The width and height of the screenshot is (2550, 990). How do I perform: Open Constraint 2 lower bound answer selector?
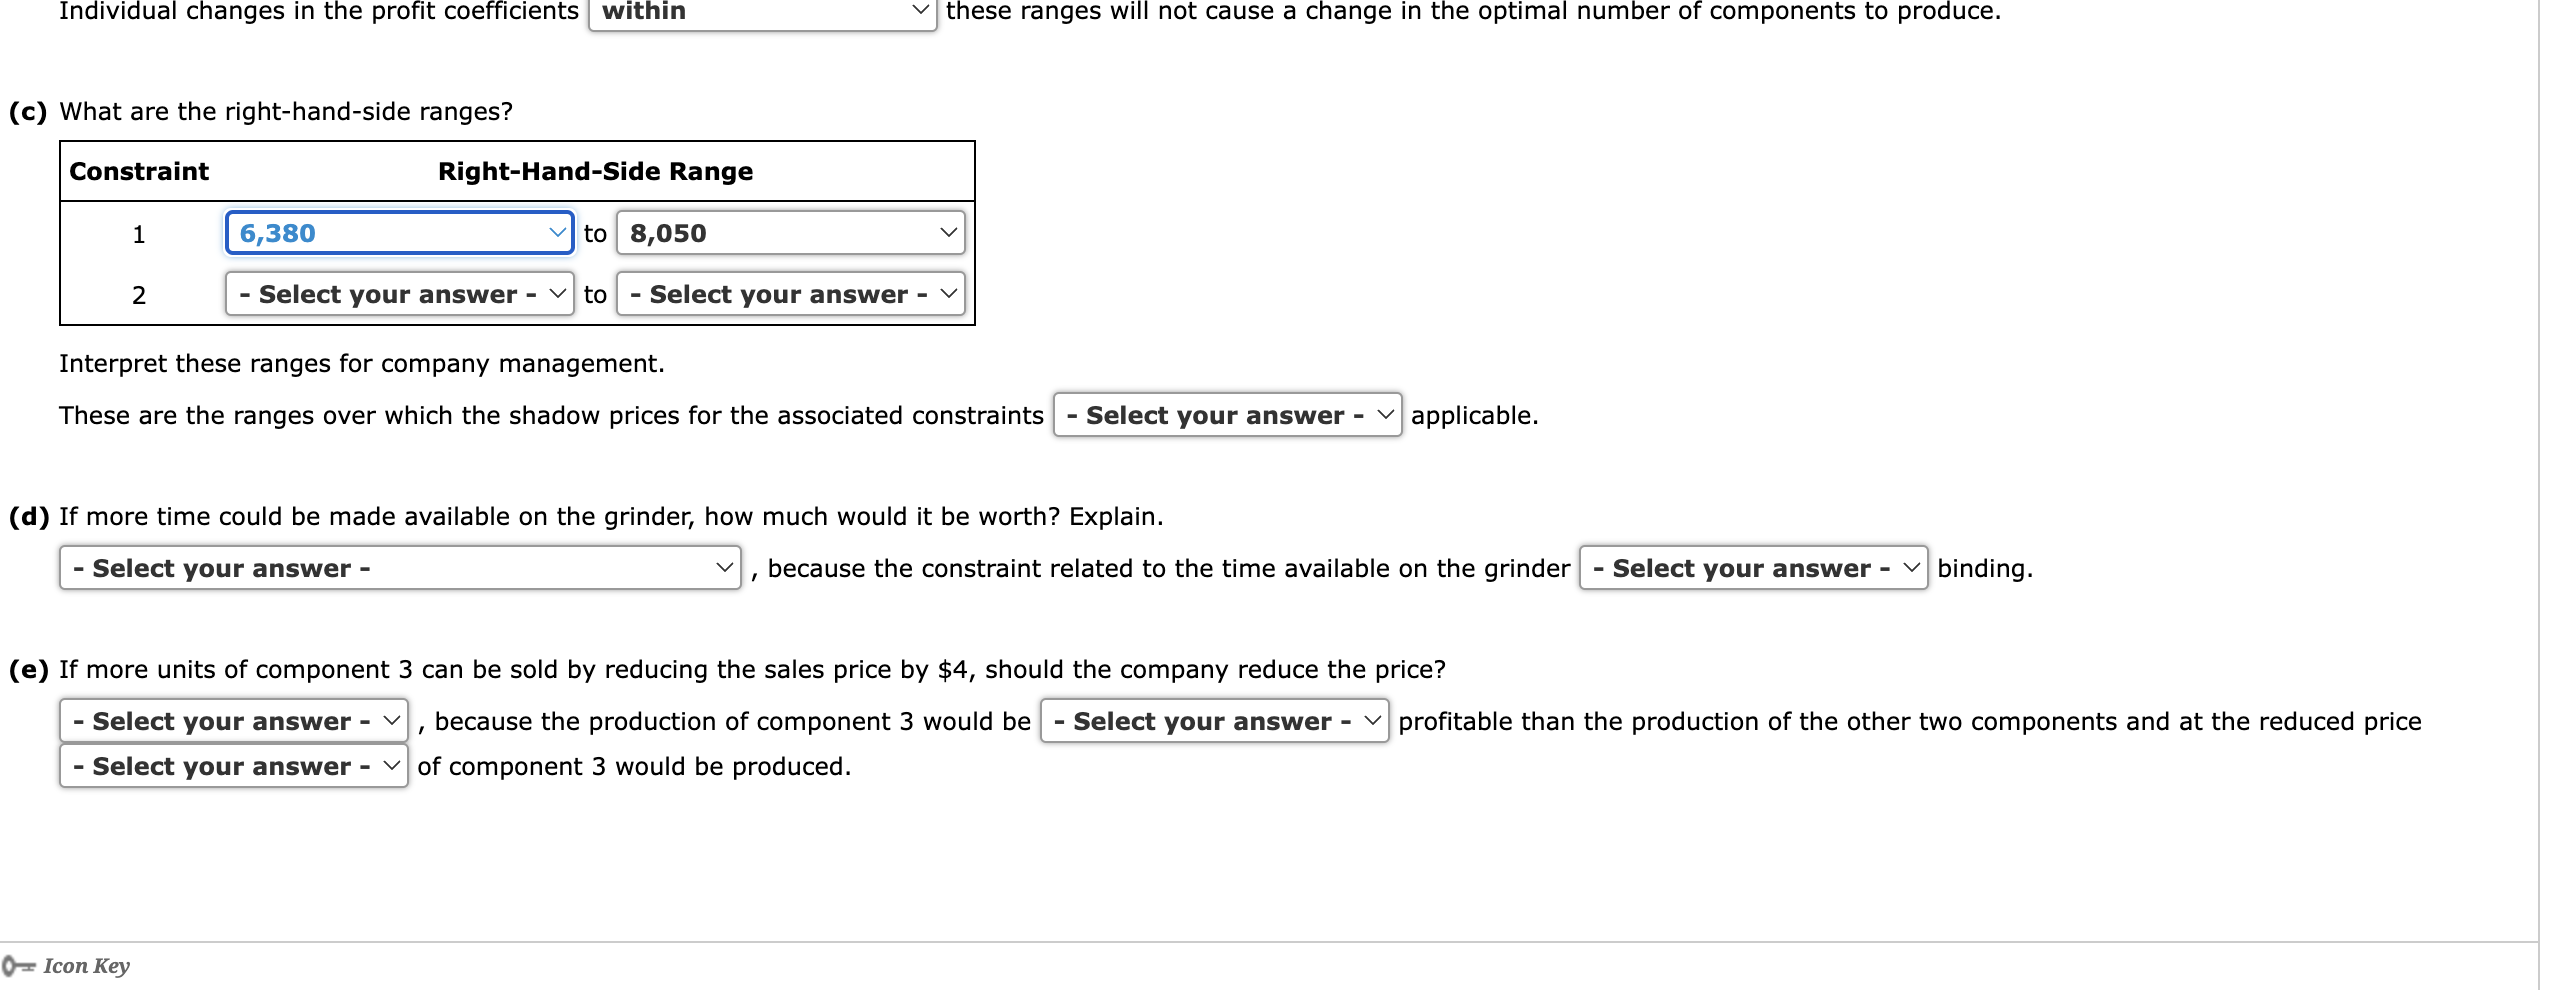click(x=398, y=294)
